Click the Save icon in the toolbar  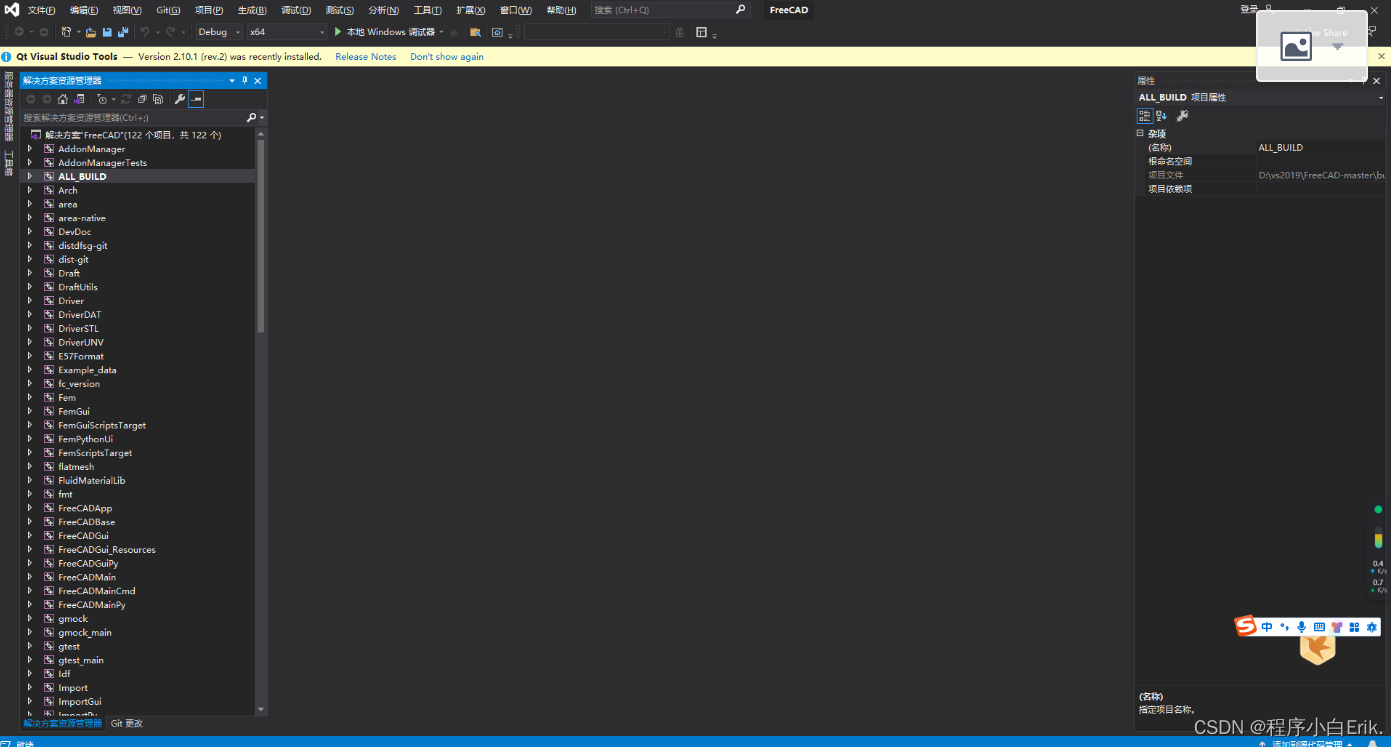tap(108, 32)
